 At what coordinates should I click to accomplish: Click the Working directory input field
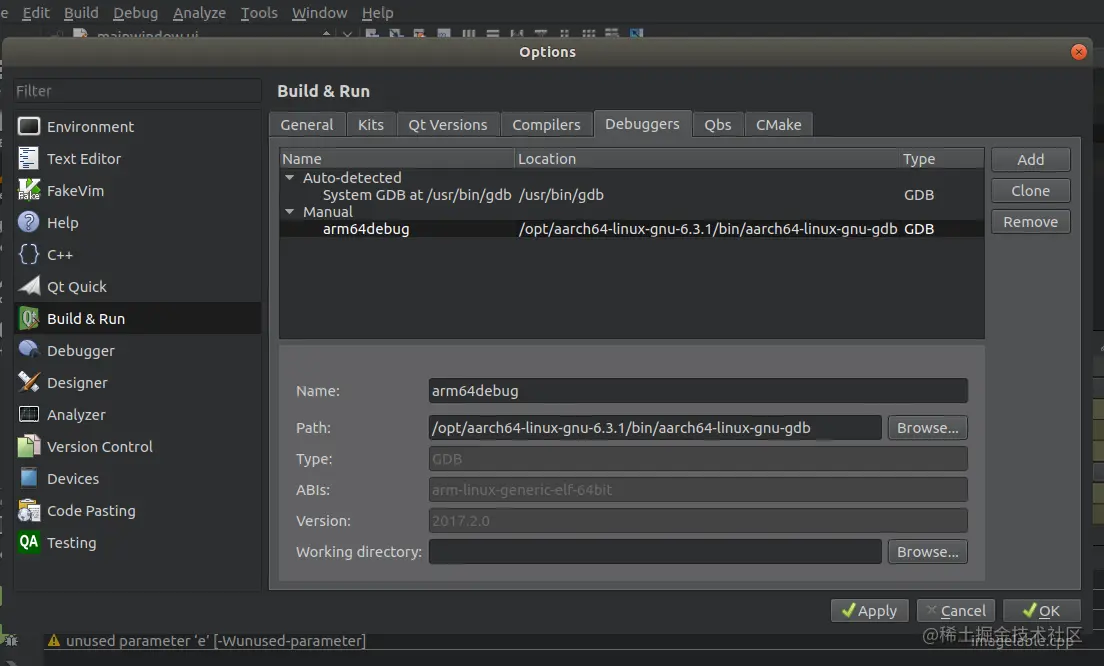pos(655,552)
